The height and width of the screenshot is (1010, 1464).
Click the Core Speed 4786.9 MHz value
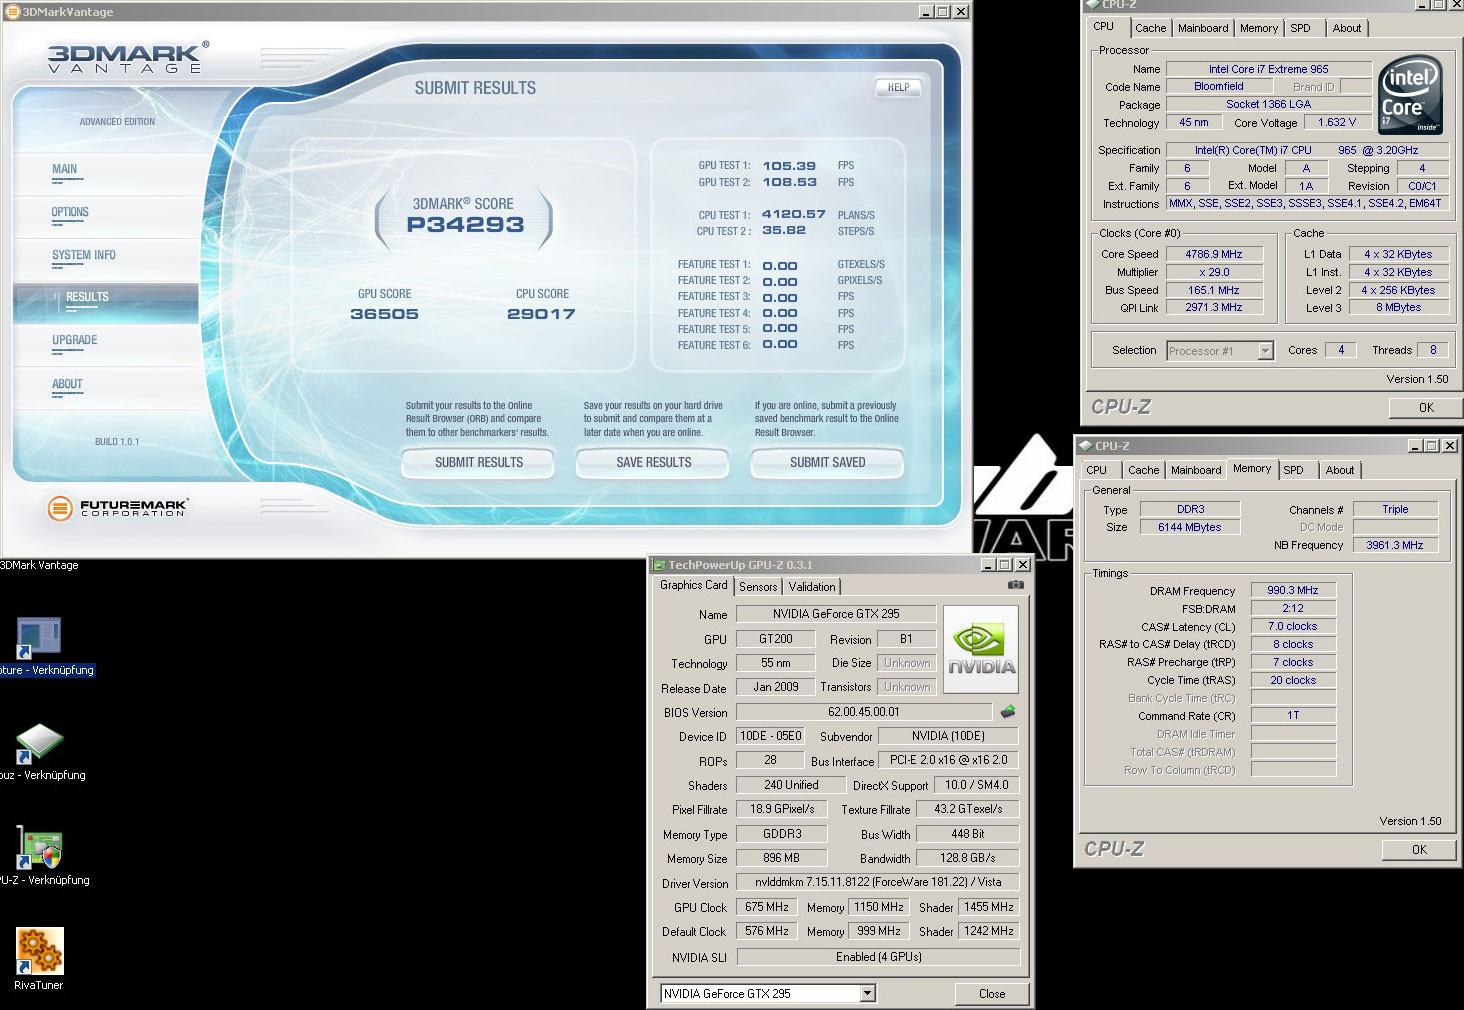coord(1214,254)
